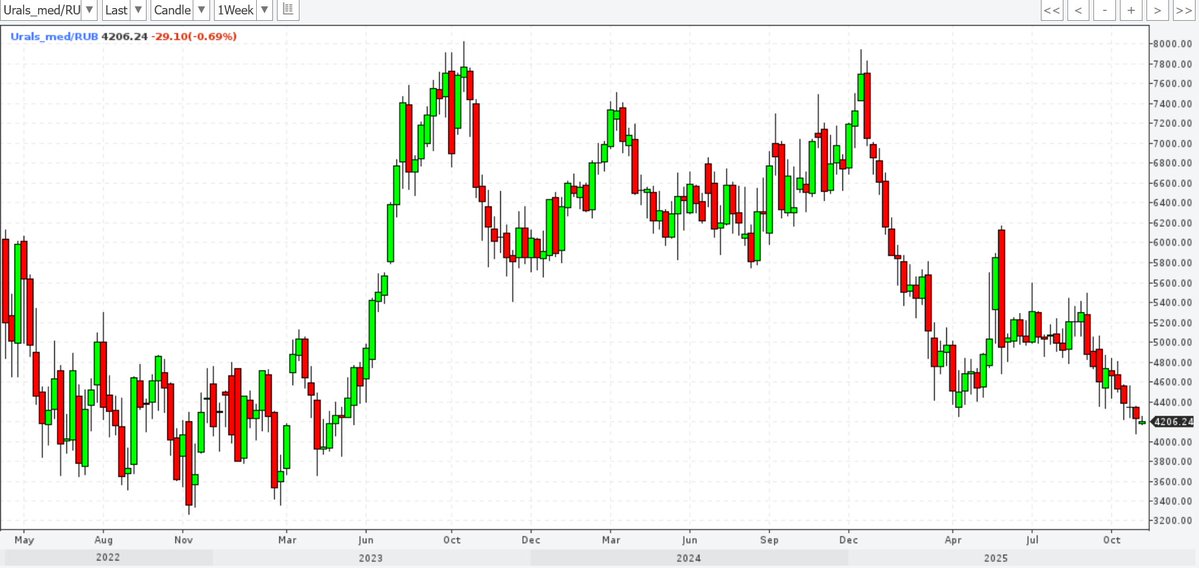Open the Urals_med/RU symbol dropdown
Image resolution: width=1199 pixels, height=568 pixels.
(49, 10)
